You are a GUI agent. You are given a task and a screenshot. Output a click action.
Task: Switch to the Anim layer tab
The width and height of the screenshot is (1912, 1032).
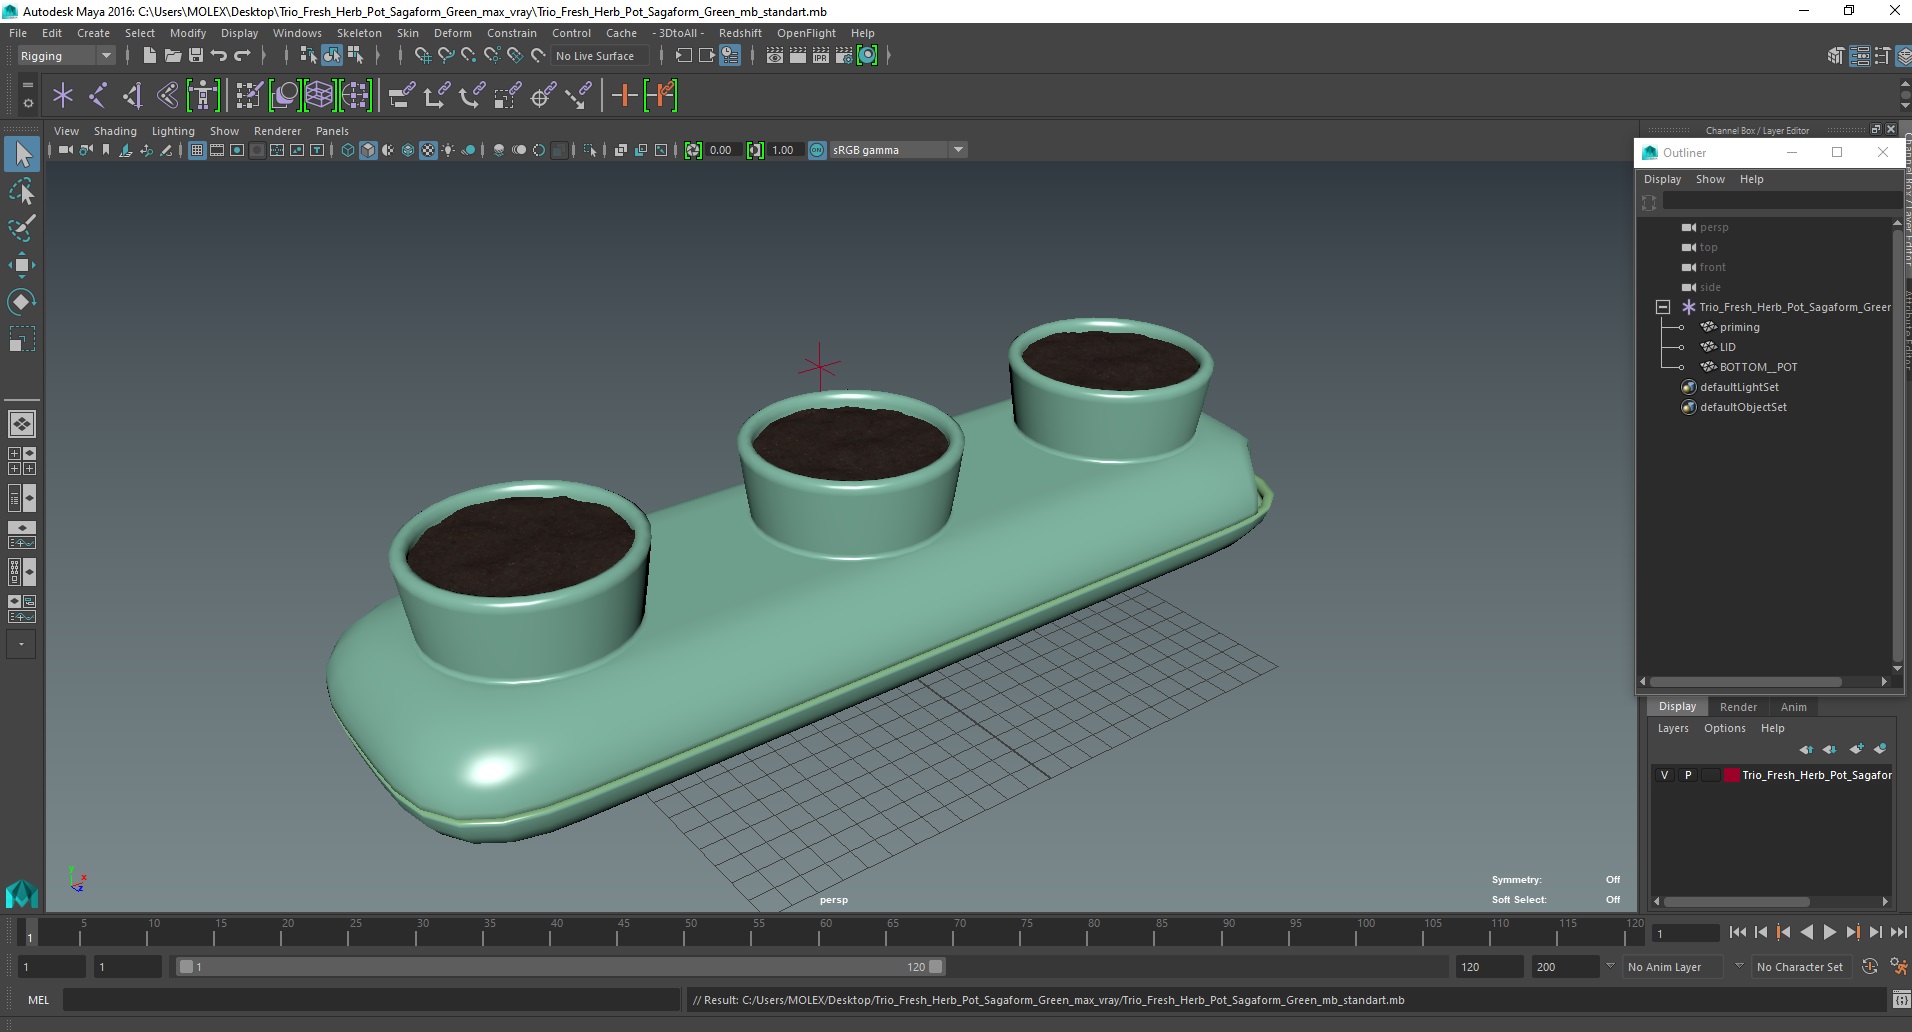(x=1793, y=707)
